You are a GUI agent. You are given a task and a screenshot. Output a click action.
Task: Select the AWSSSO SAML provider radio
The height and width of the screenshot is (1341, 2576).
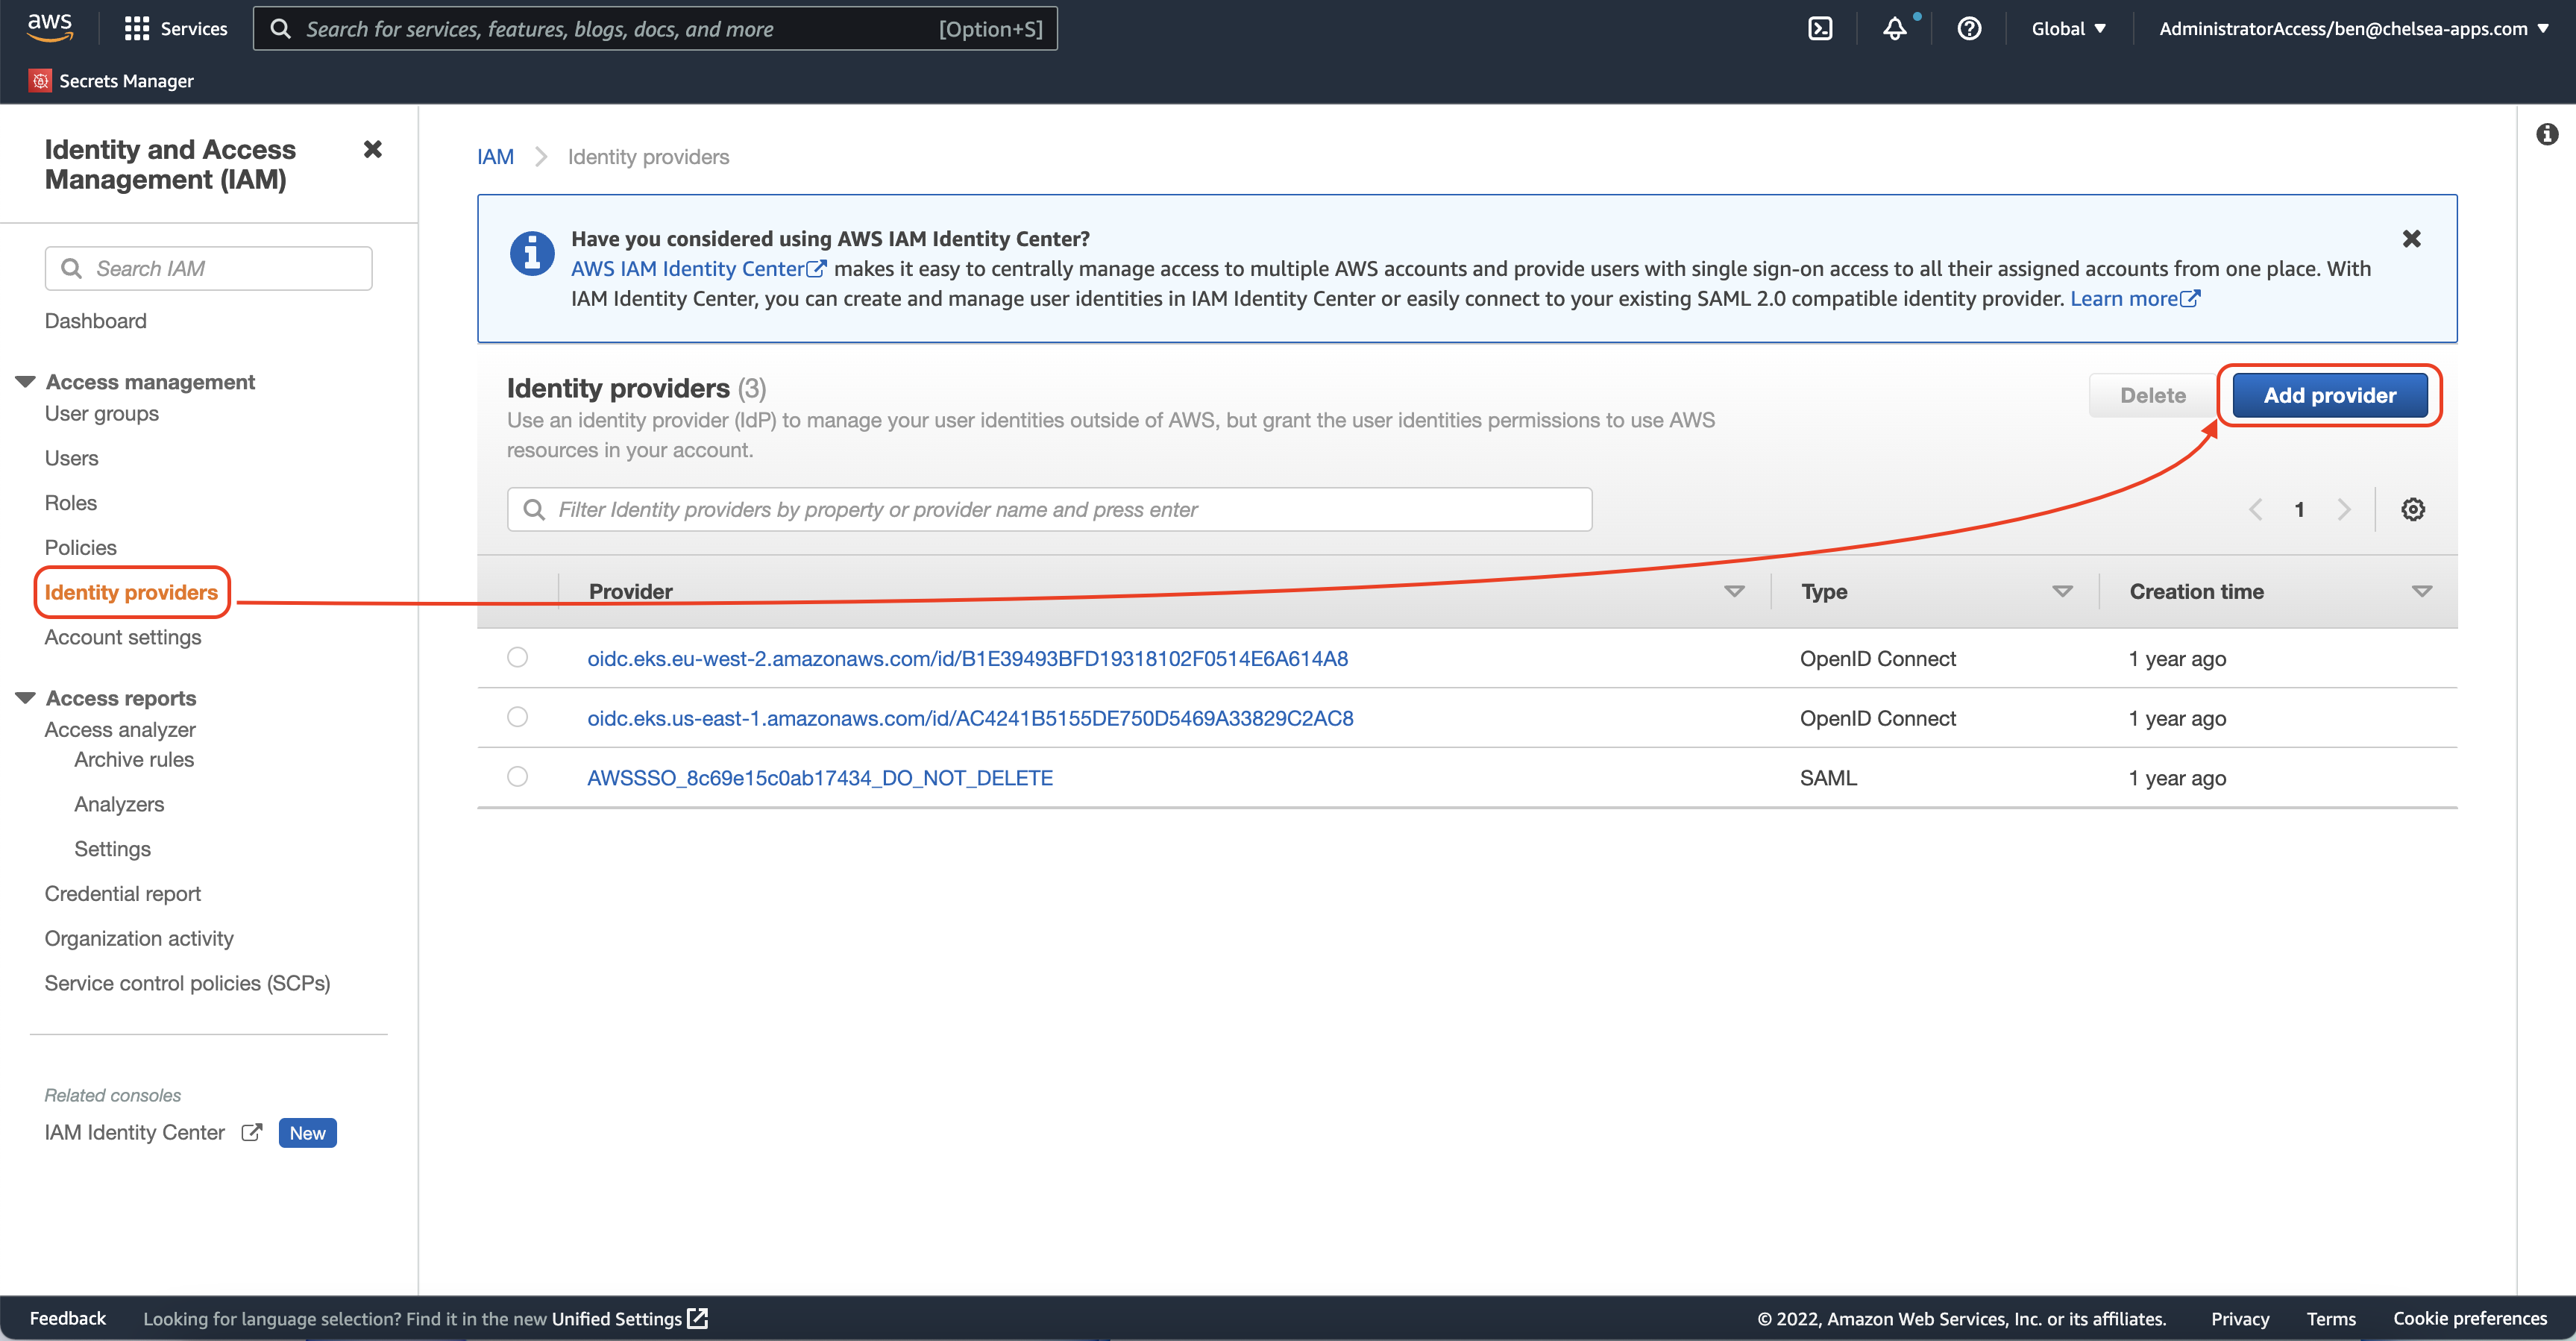coord(517,777)
